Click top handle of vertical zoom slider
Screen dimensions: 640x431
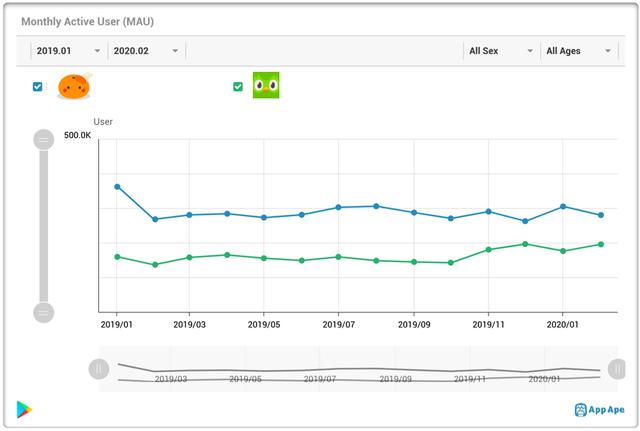43,140
